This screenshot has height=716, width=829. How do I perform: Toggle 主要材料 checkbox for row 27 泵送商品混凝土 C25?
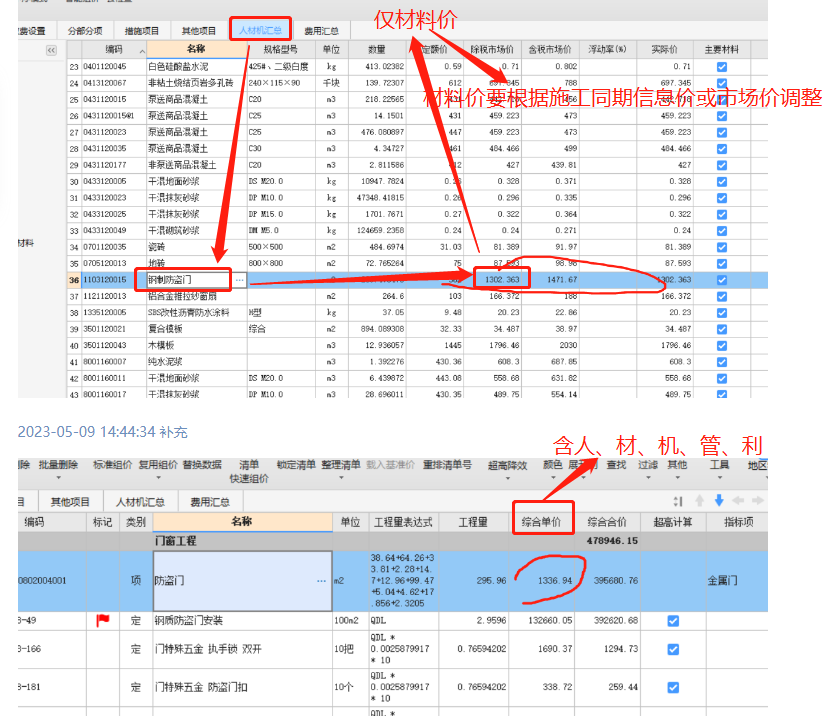[x=722, y=132]
